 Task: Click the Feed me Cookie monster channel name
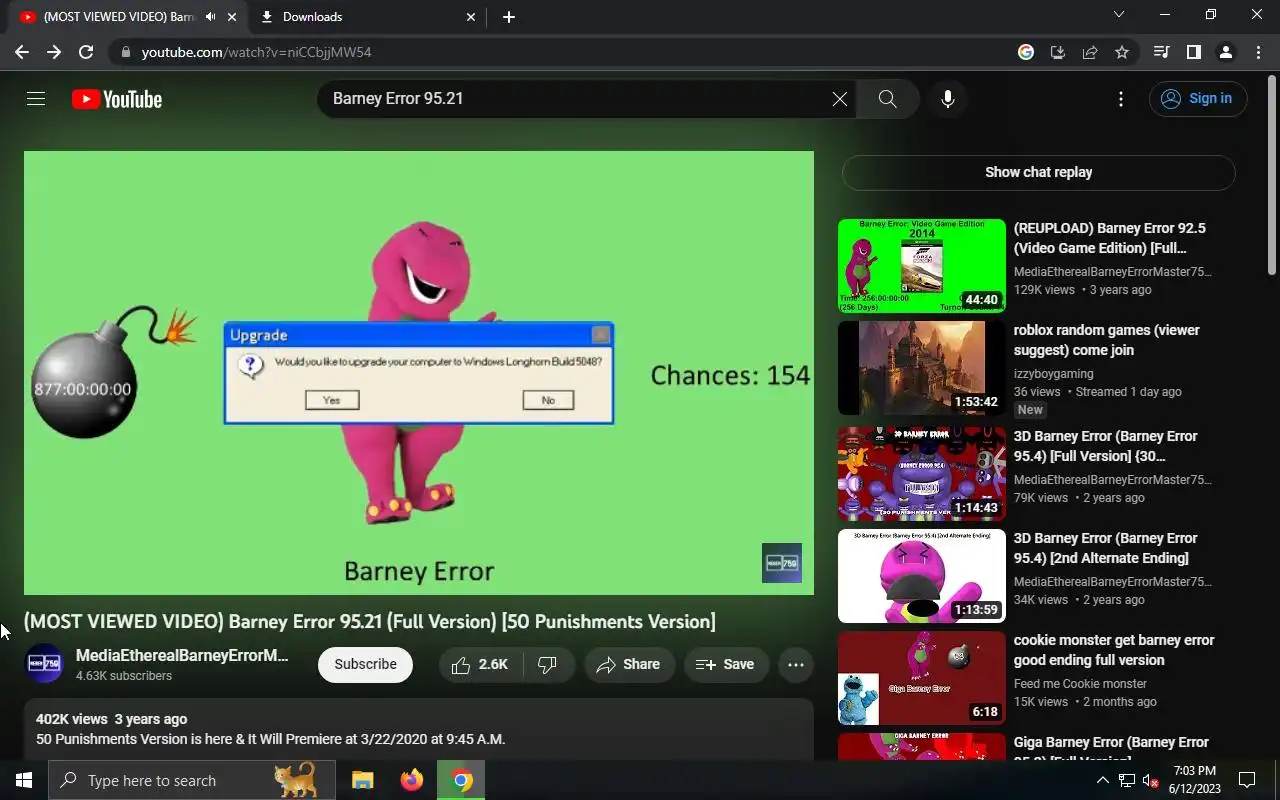tap(1080, 684)
